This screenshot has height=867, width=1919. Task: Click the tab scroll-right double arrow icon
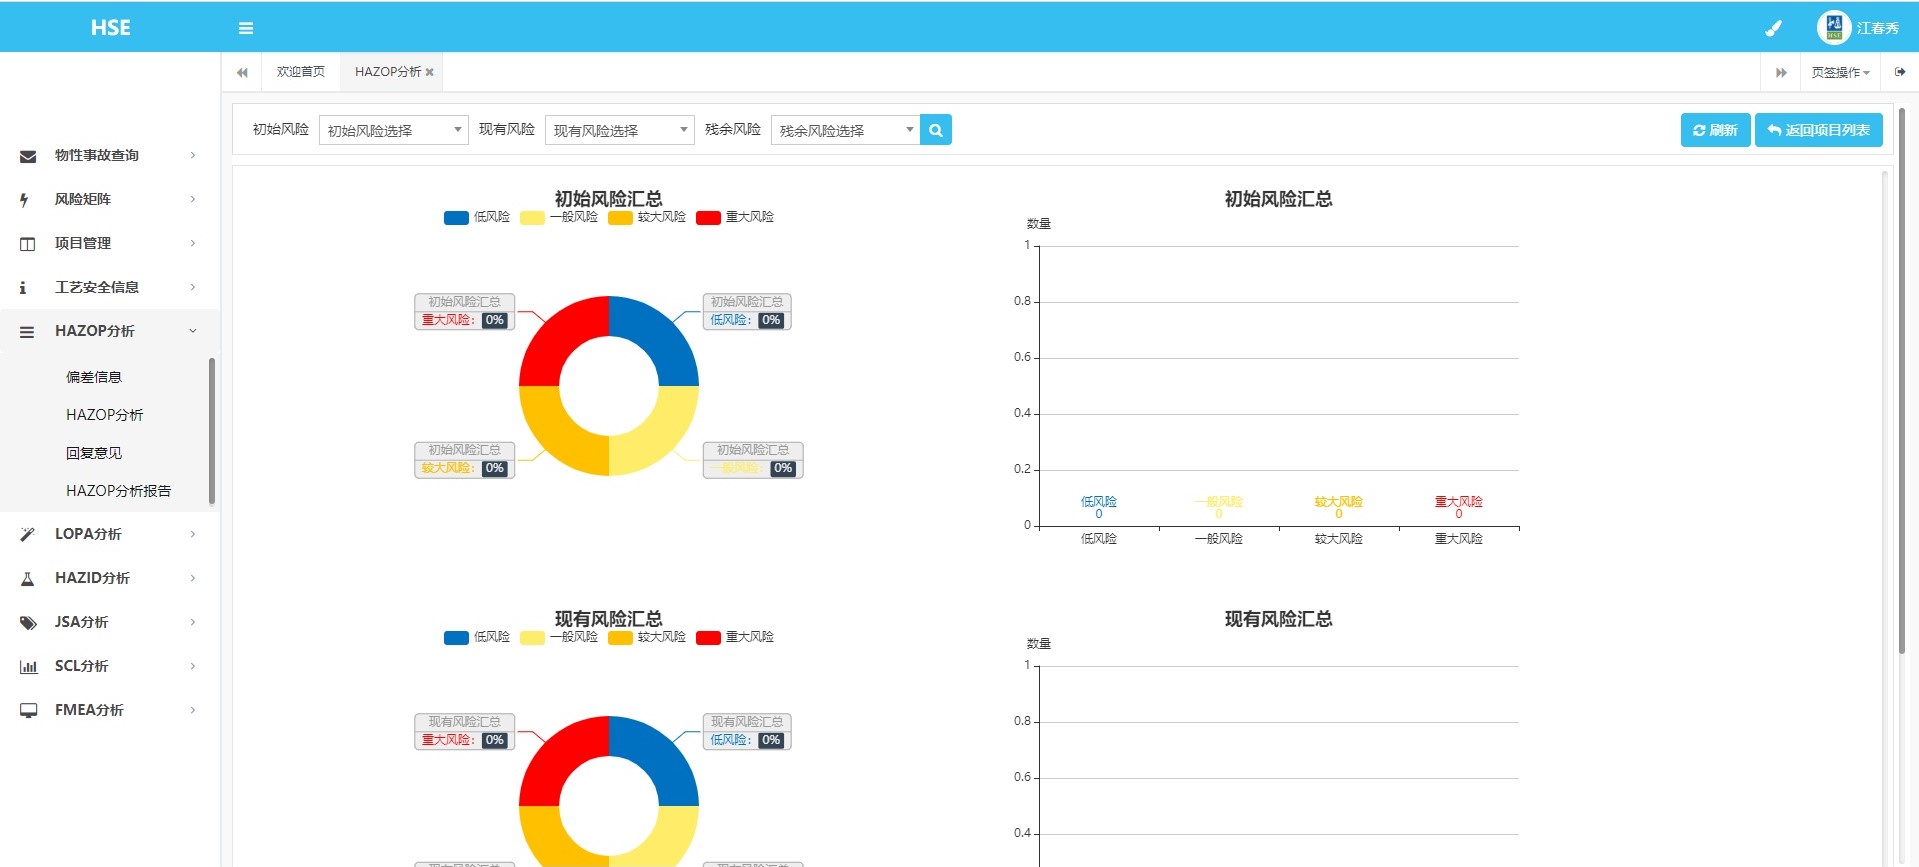tap(1780, 72)
